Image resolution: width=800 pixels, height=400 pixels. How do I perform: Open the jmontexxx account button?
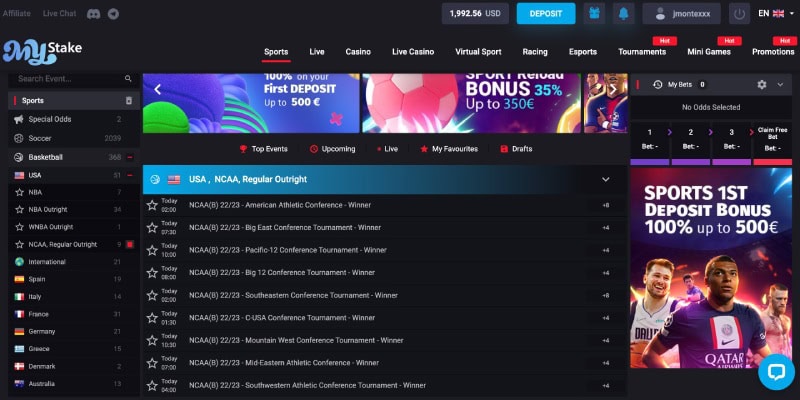[682, 14]
